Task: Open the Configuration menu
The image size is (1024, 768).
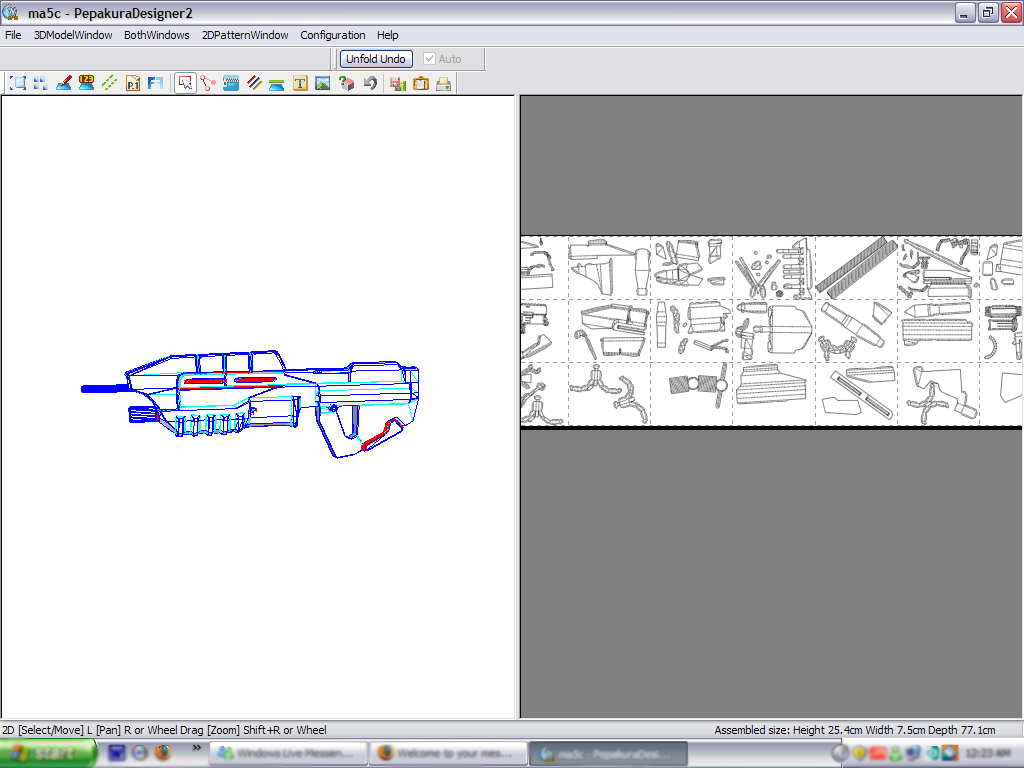Action: (x=332, y=35)
